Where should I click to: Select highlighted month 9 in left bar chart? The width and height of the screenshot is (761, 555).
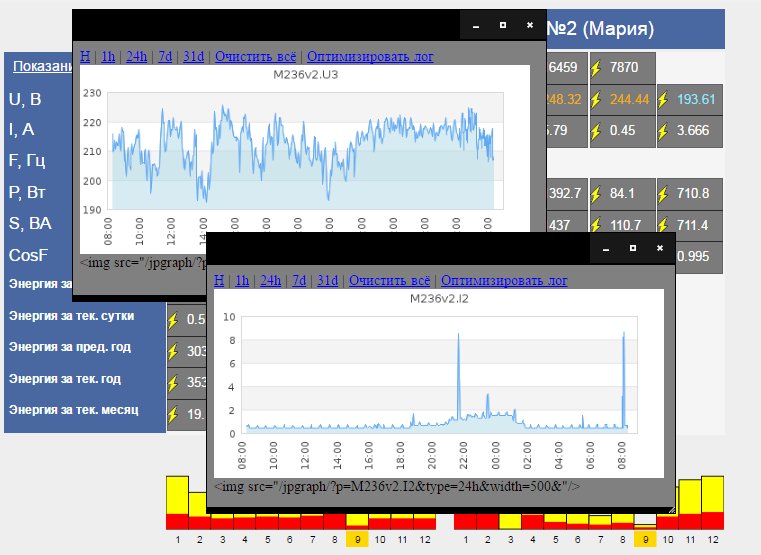[357, 540]
